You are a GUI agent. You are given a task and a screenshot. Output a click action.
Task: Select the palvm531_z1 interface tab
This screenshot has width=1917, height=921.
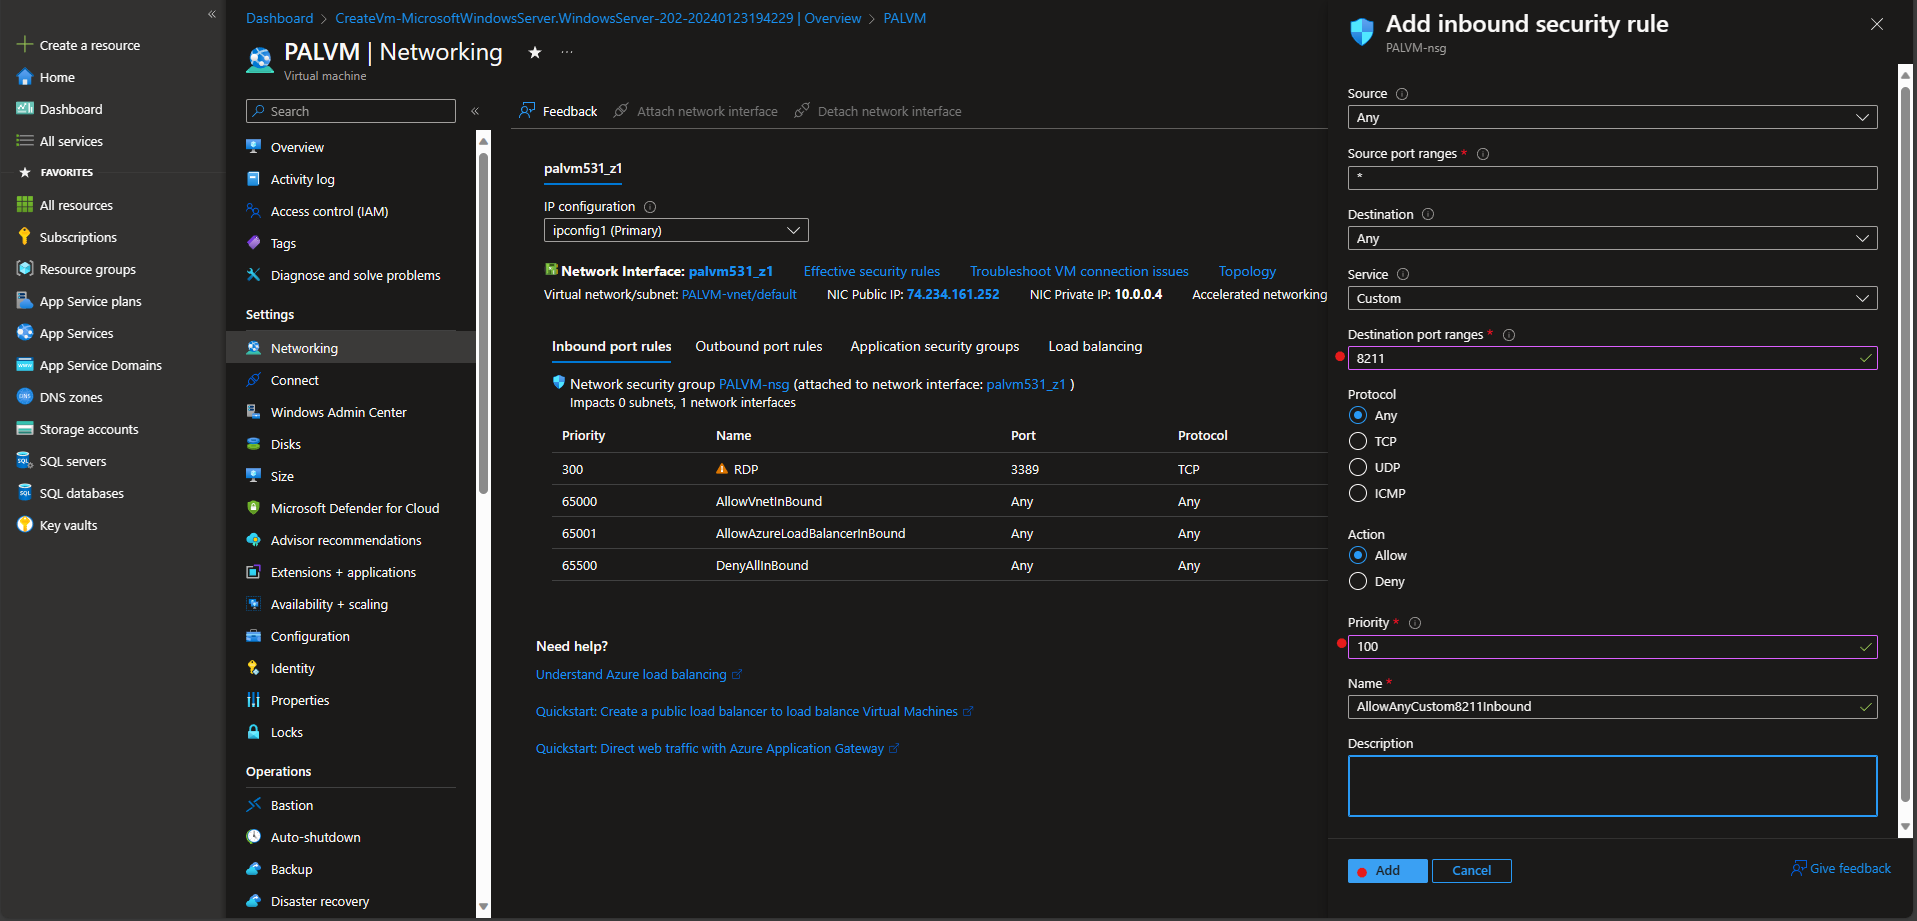[x=583, y=169]
